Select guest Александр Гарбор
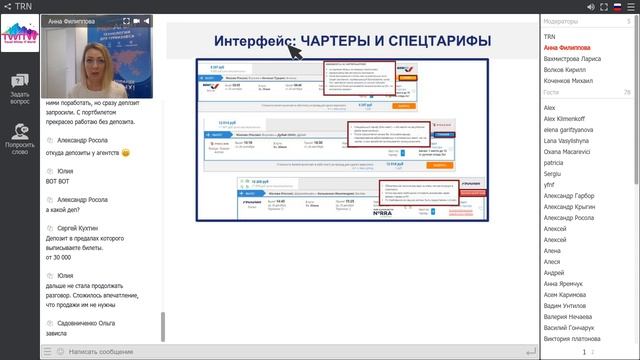The width and height of the screenshot is (640, 360). (569, 196)
